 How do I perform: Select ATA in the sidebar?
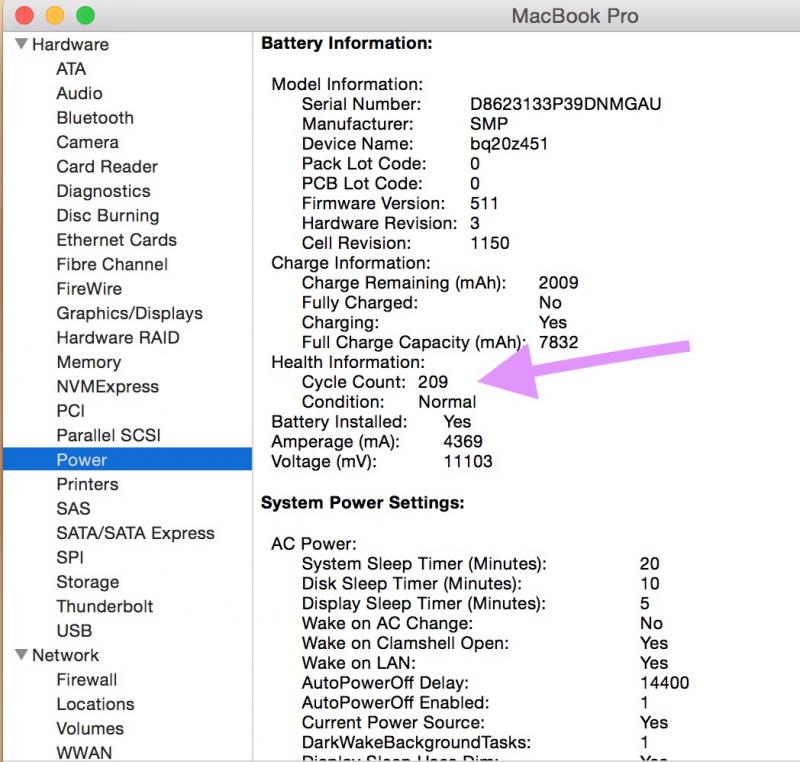tap(71, 69)
